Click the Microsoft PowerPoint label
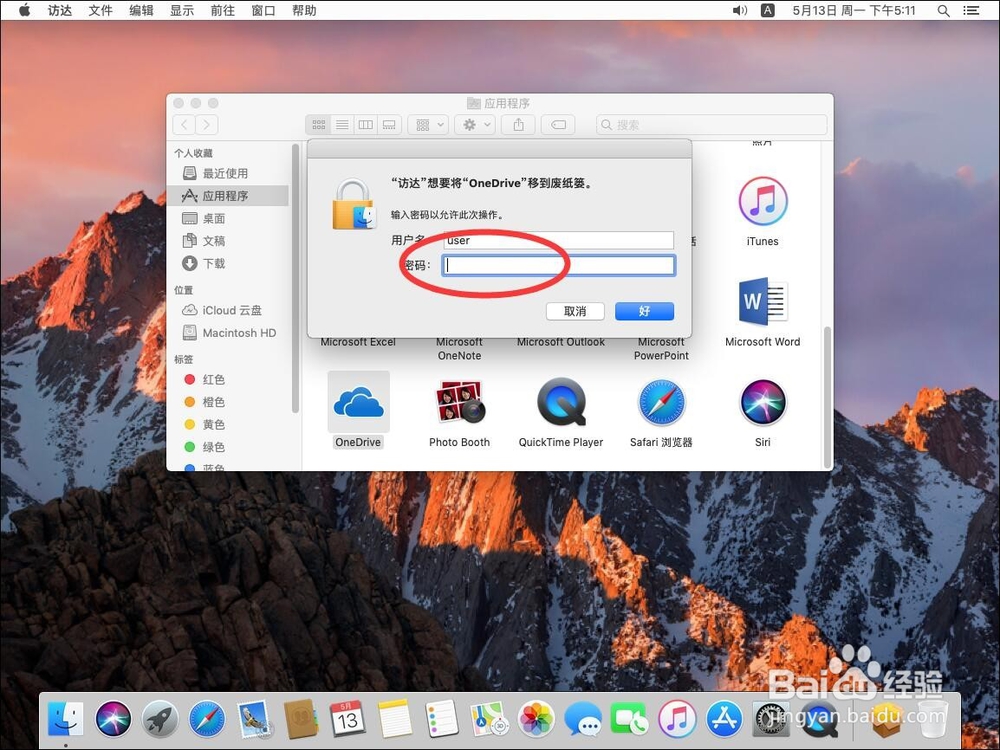The height and width of the screenshot is (750, 1000). pyautogui.click(x=661, y=349)
